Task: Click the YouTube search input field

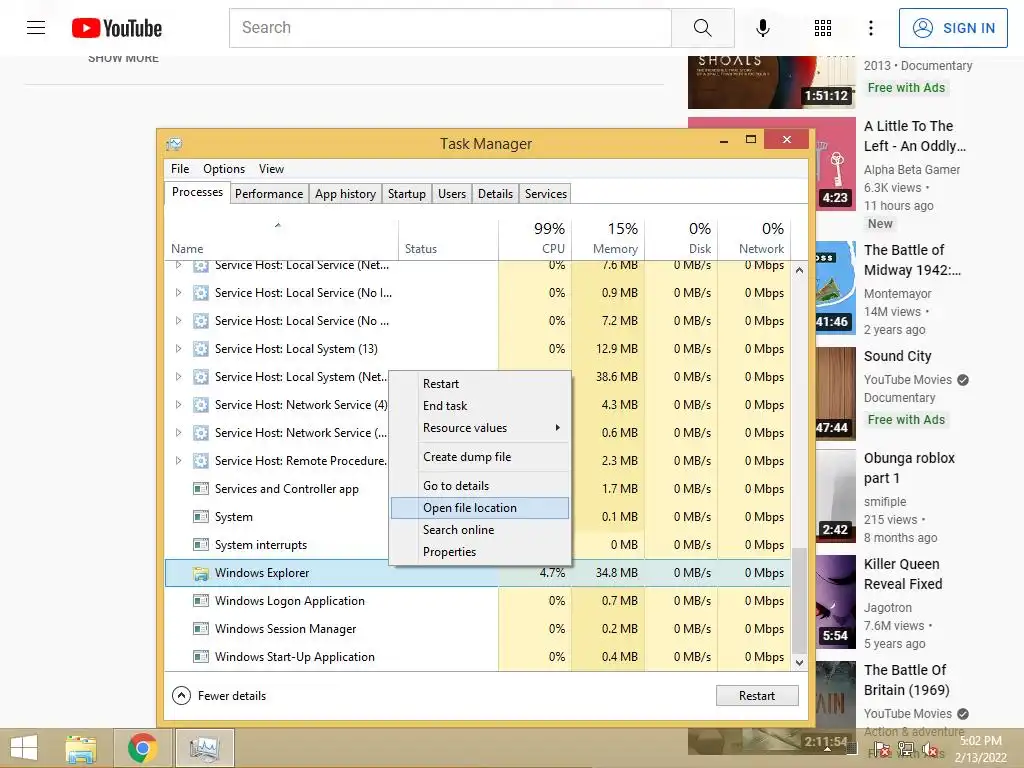Action: point(451,27)
